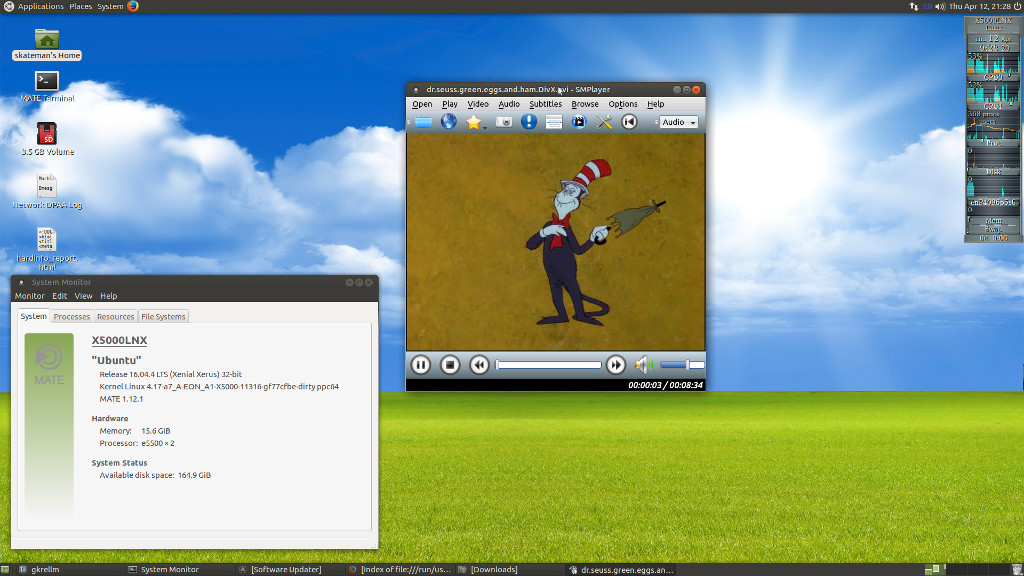Viewport: 1024px width, 576px height.
Task: Click the Open URL globe icon
Action: point(449,122)
